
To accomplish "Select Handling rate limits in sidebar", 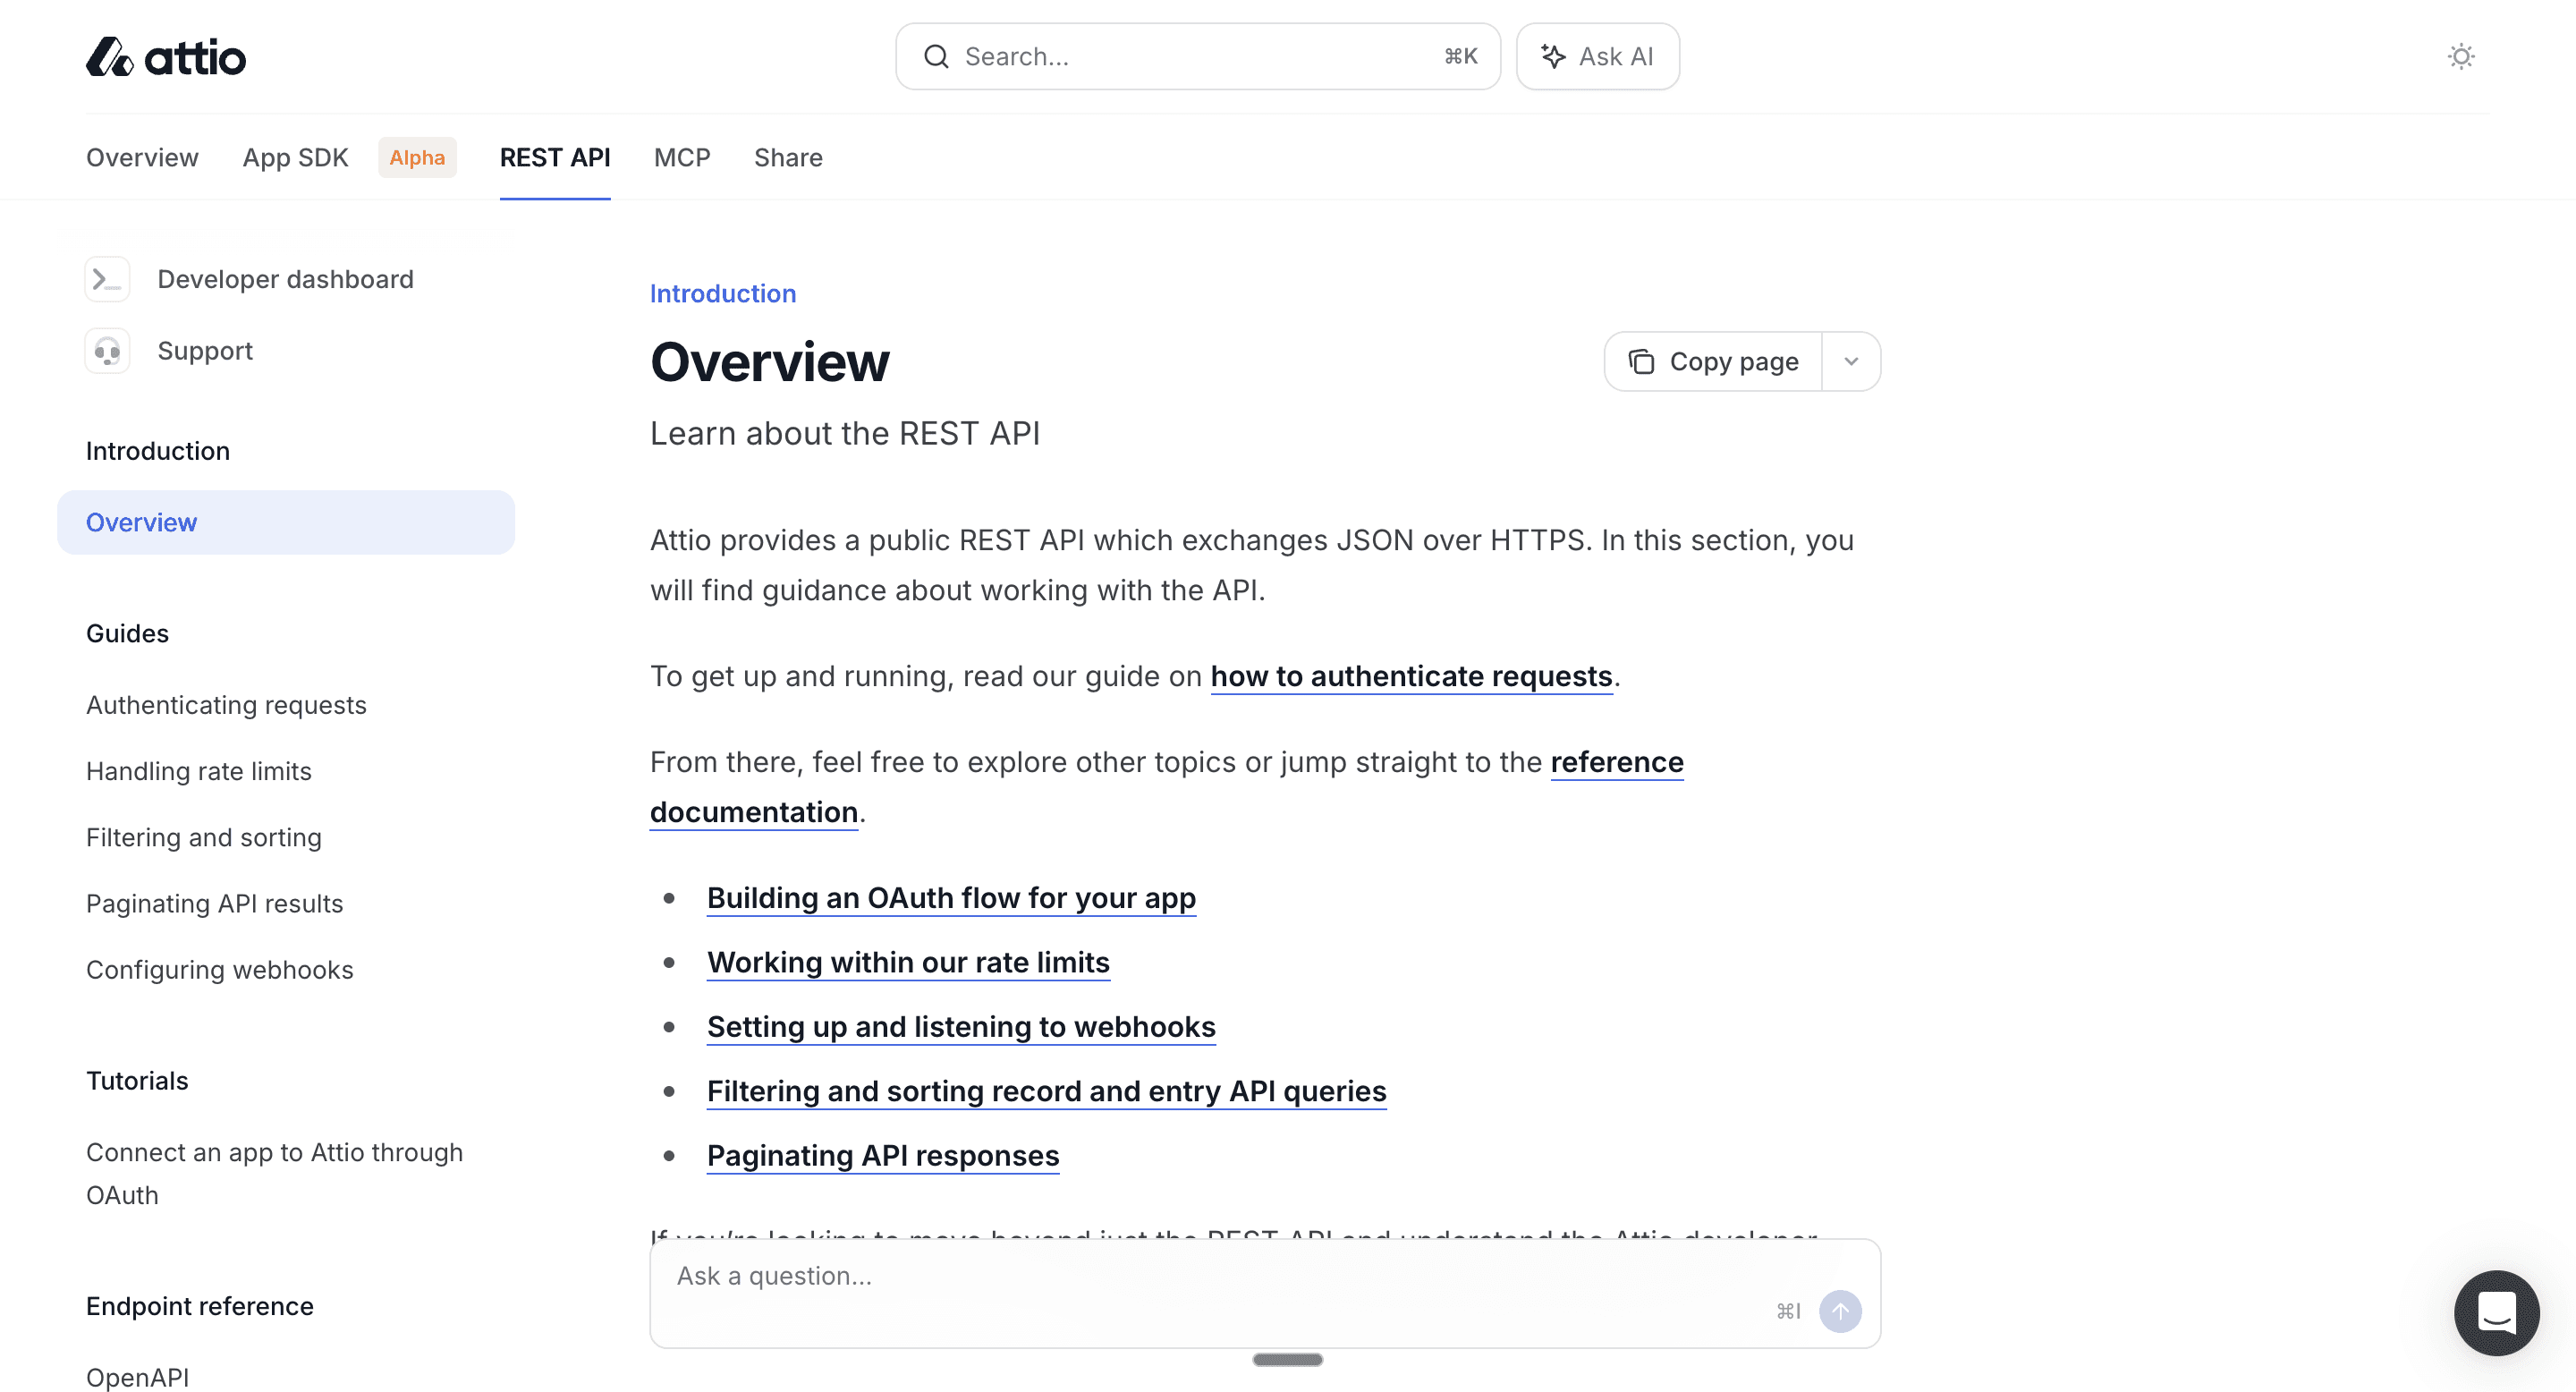I will [x=198, y=771].
